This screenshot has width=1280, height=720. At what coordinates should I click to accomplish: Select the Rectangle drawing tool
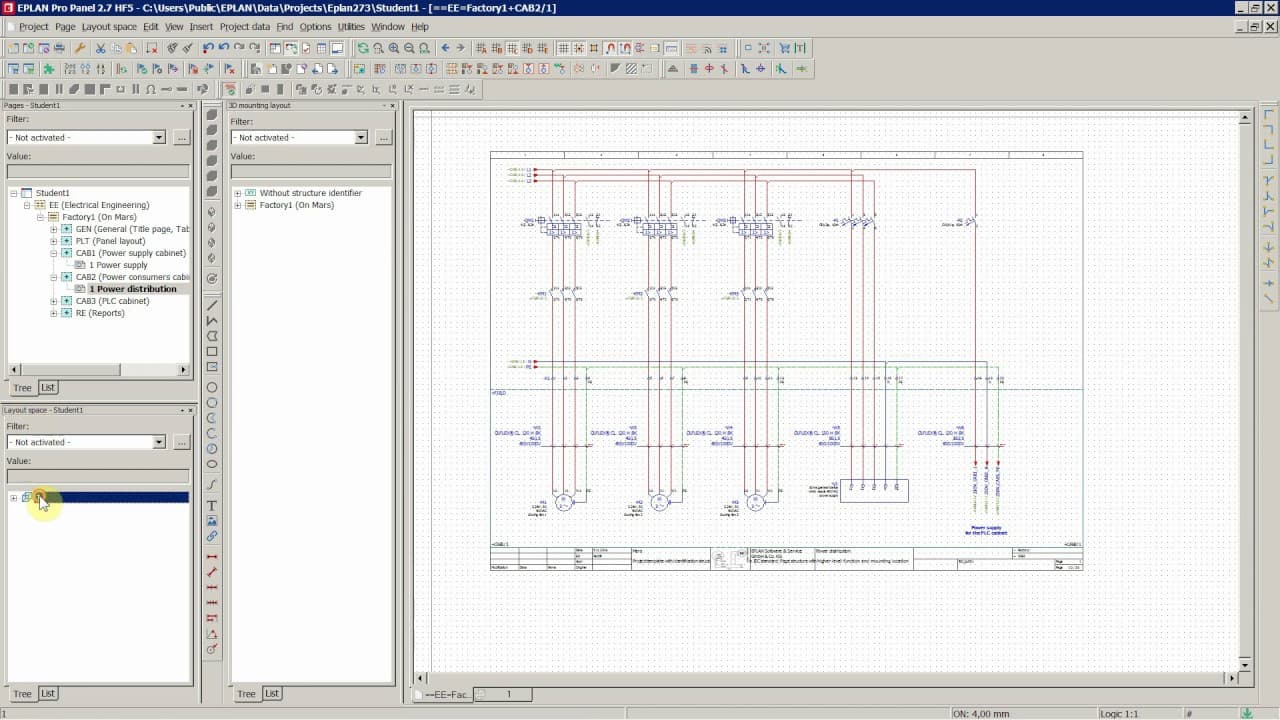click(212, 352)
